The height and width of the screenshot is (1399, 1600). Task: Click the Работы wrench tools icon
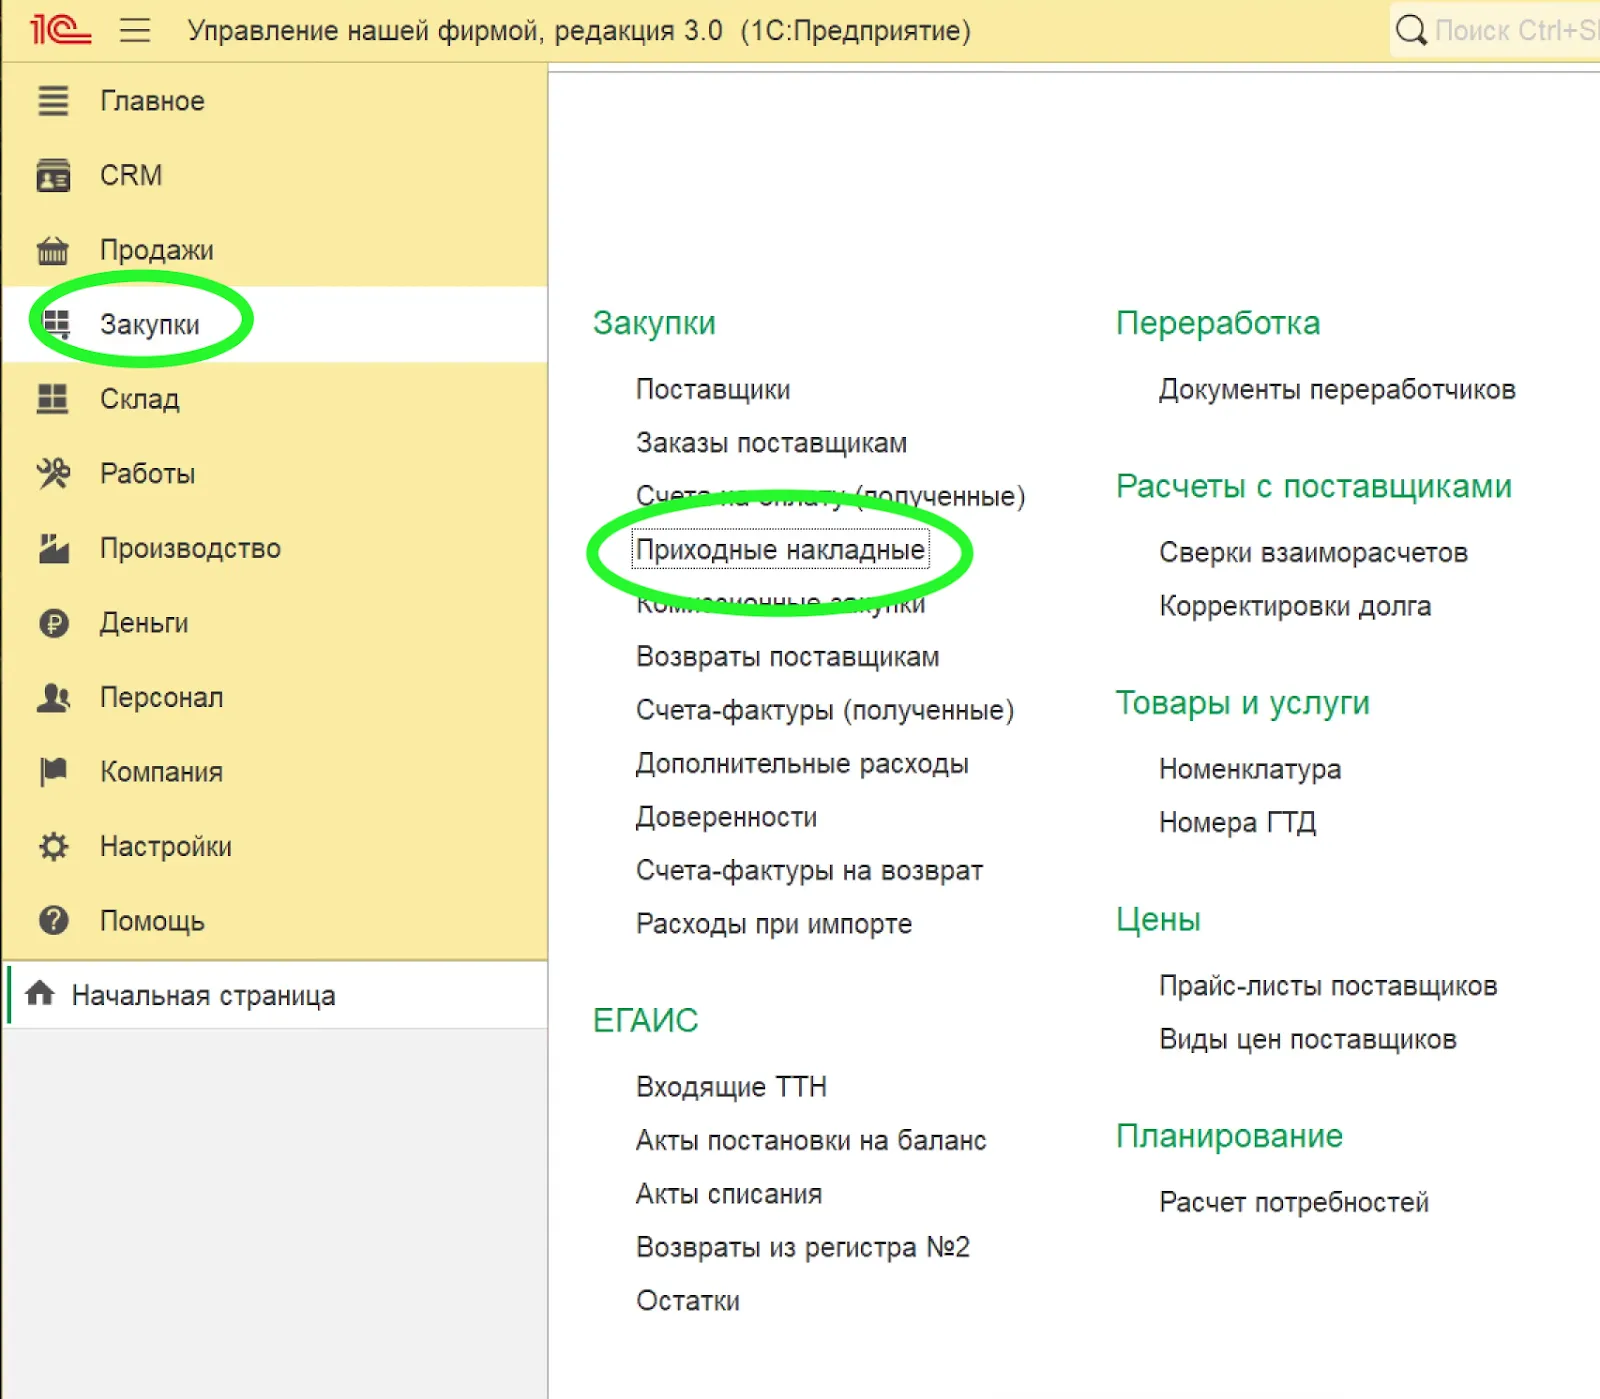point(53,473)
